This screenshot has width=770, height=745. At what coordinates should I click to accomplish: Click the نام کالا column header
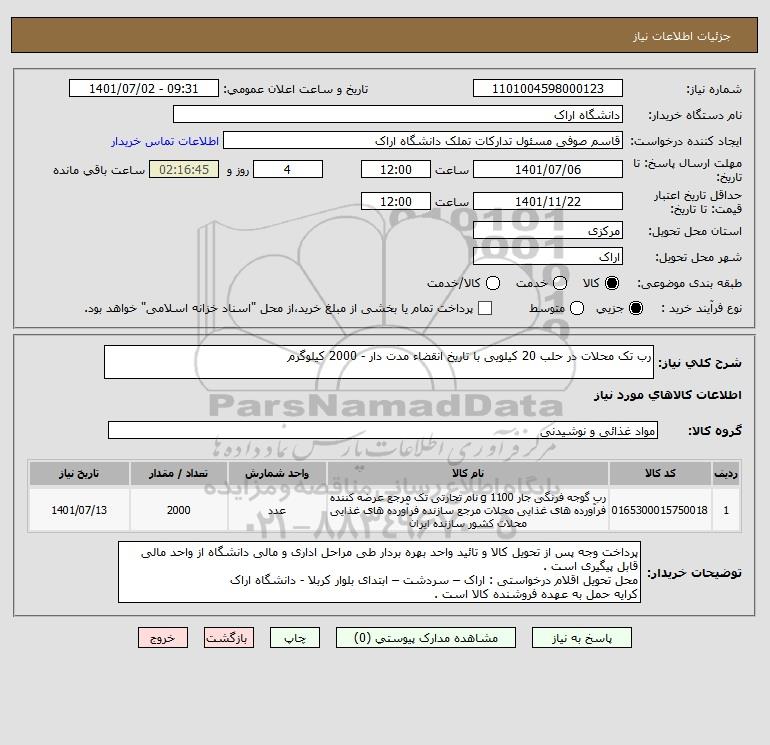click(x=468, y=473)
